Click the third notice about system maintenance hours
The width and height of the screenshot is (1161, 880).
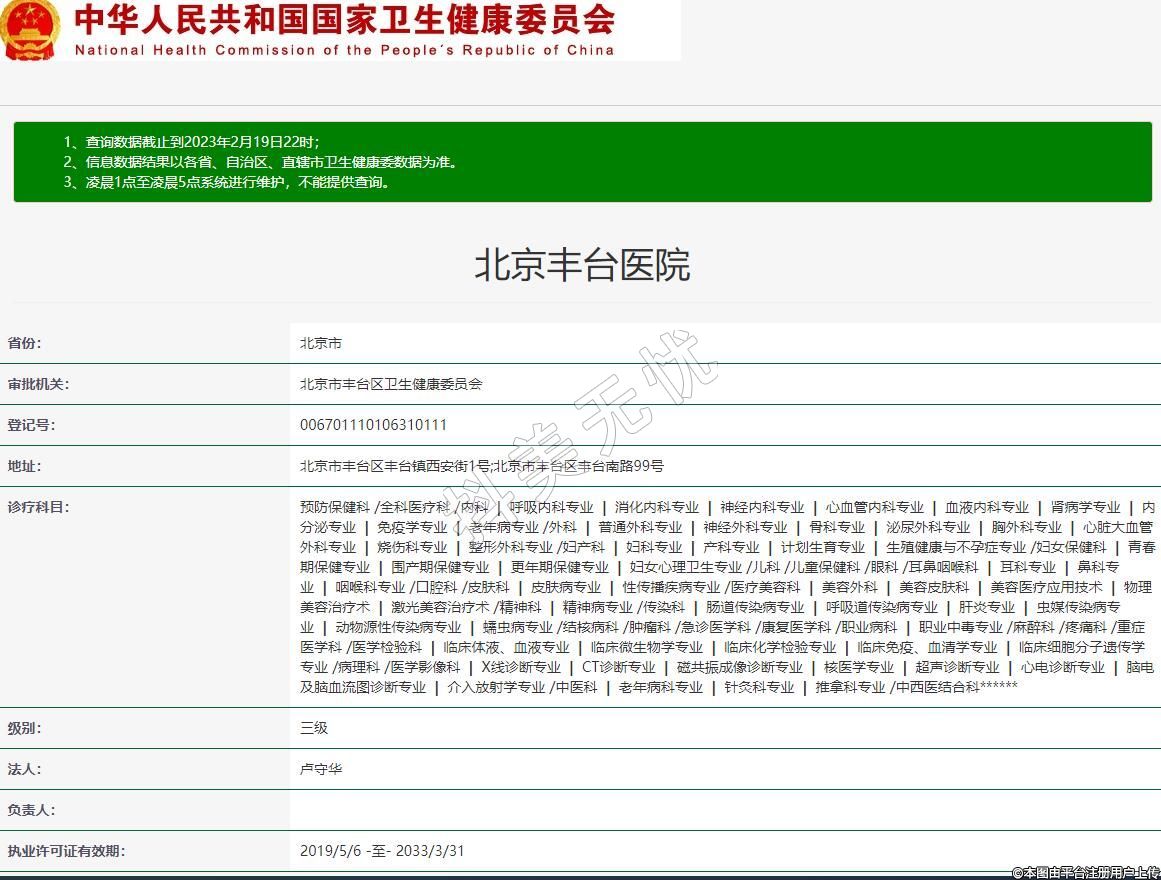[226, 182]
